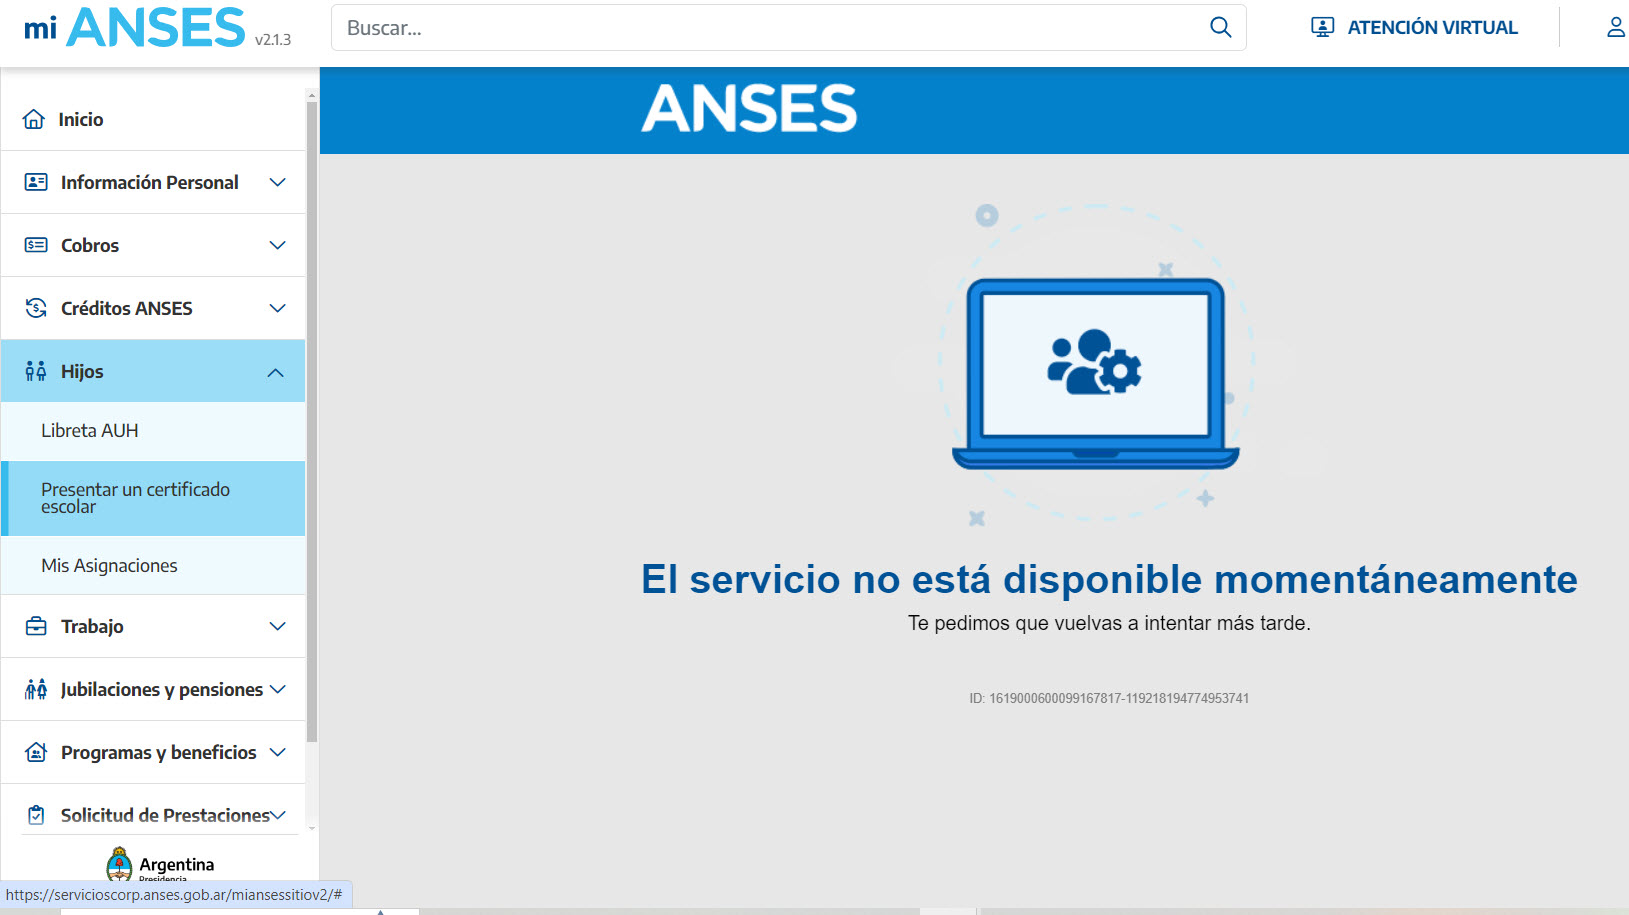Viewport: 1629px width, 915px height.
Task: Expand Programas y beneficios chevron
Action: click(x=278, y=752)
